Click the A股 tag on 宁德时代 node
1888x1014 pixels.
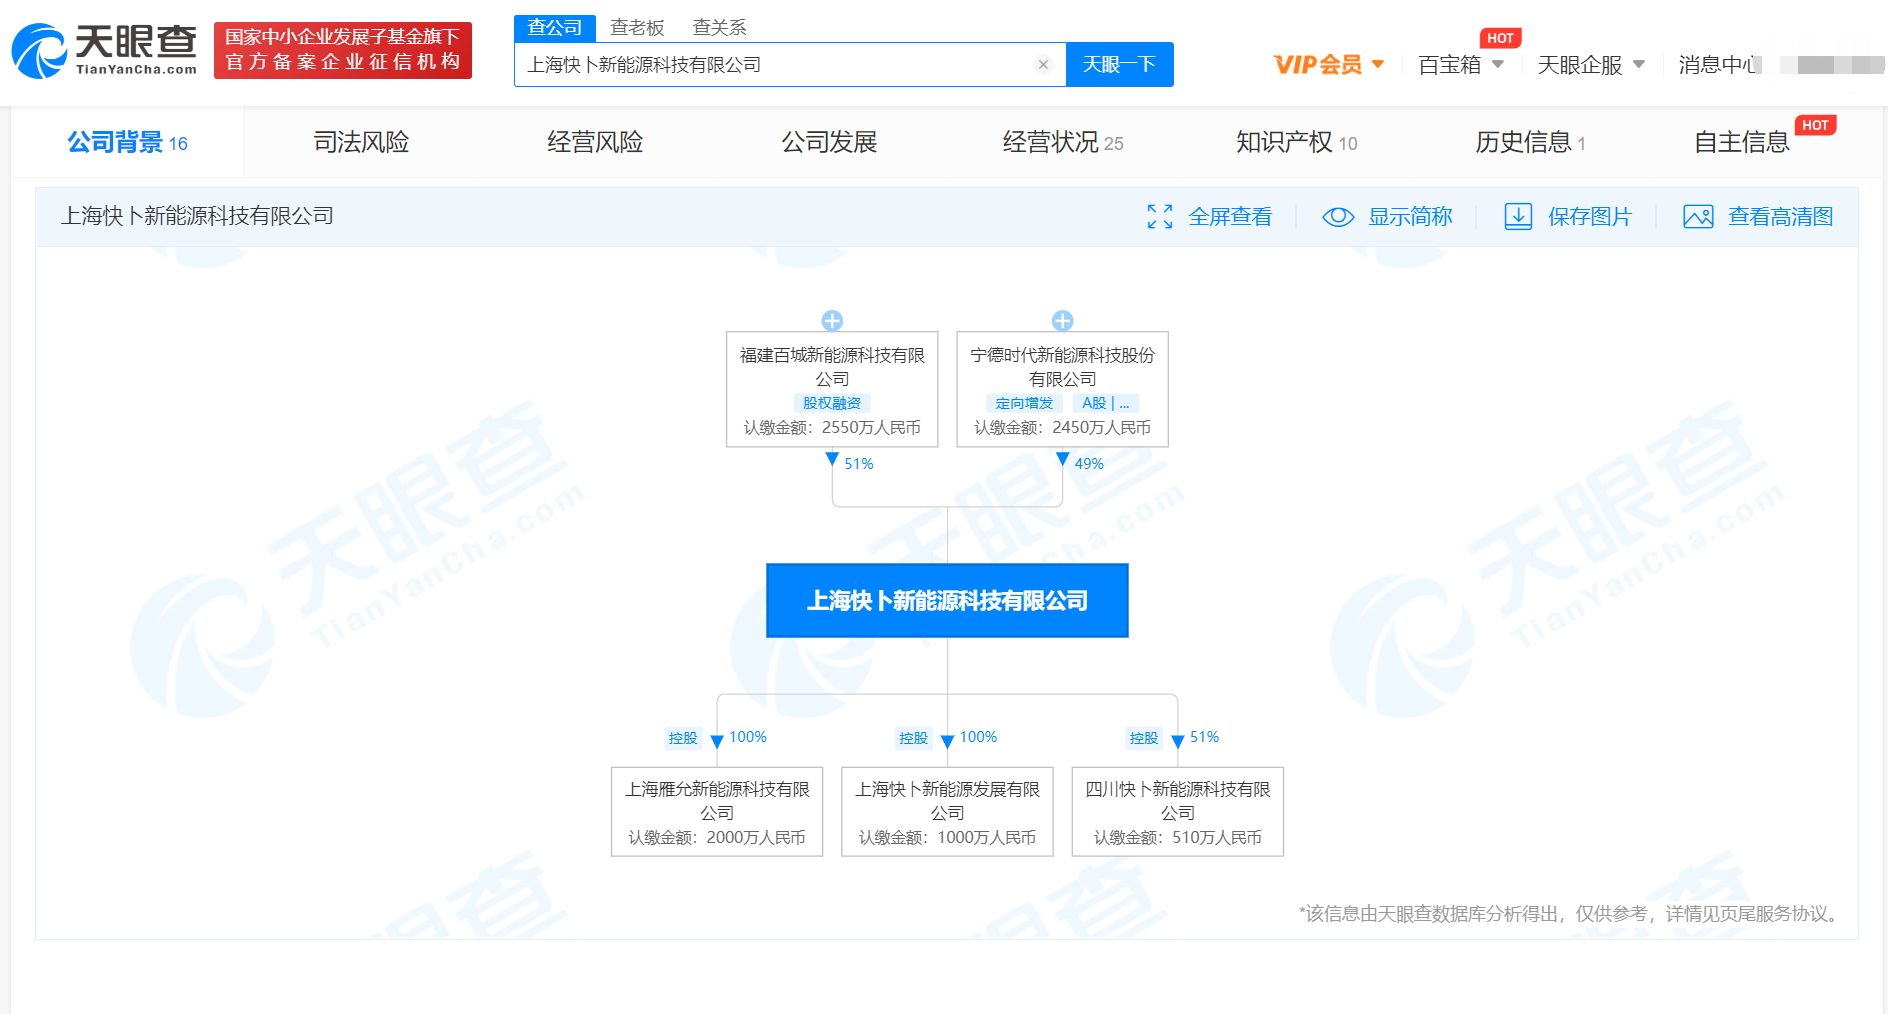pos(1105,403)
